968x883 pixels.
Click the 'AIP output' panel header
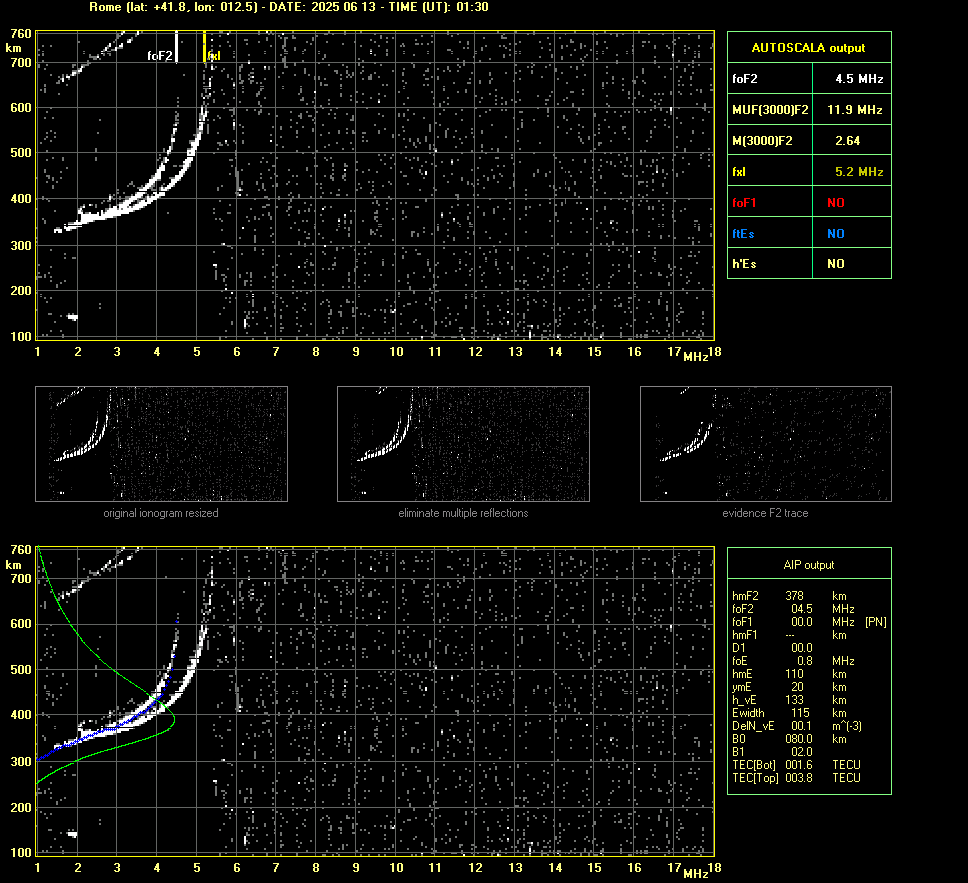click(x=809, y=565)
